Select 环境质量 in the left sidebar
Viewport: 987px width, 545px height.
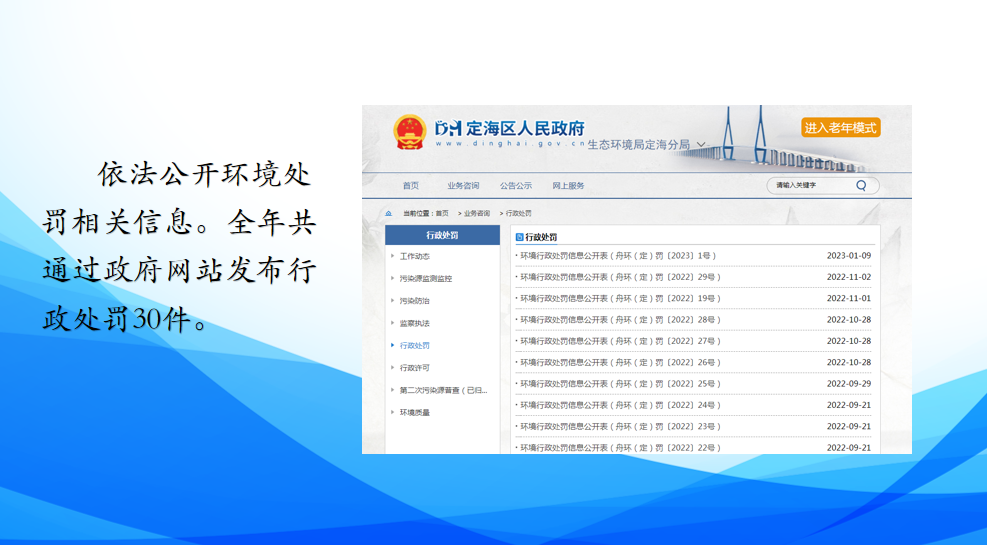point(415,412)
